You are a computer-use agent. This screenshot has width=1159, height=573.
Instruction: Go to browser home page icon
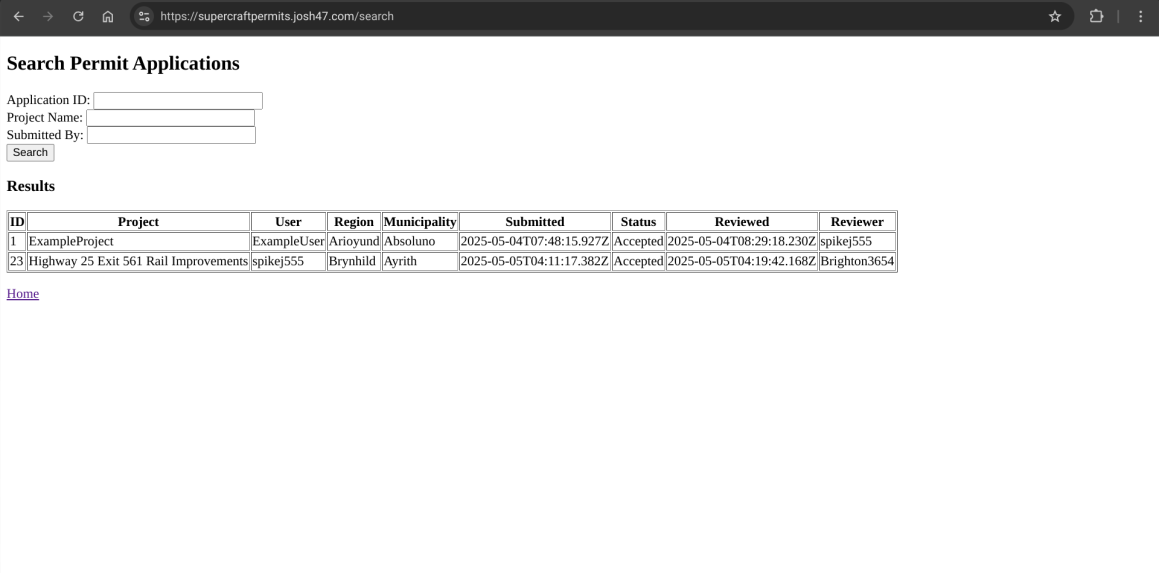click(108, 16)
